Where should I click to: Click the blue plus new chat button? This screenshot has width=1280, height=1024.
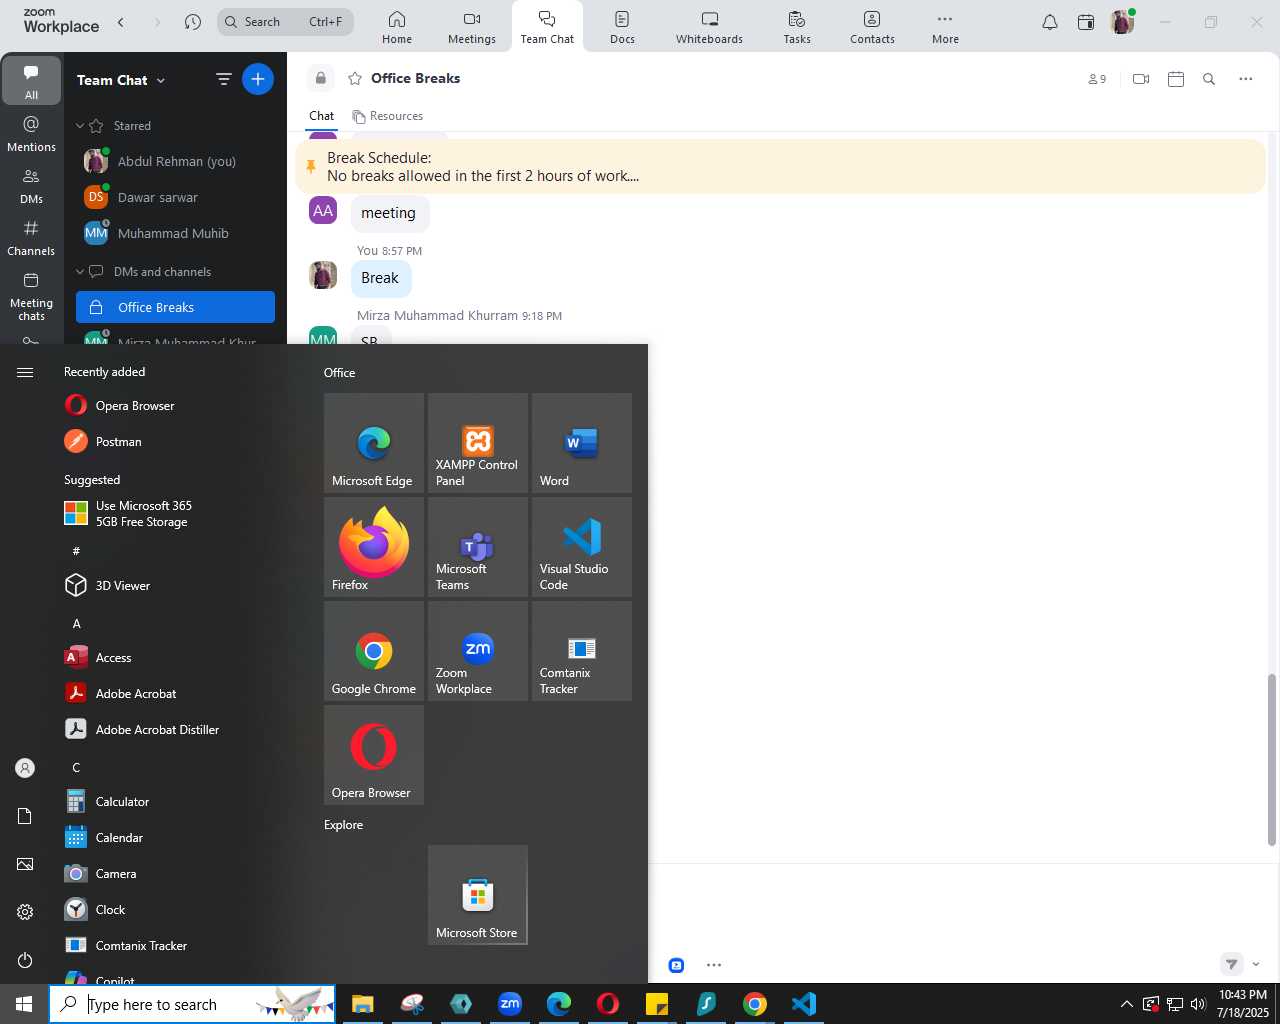click(x=257, y=79)
